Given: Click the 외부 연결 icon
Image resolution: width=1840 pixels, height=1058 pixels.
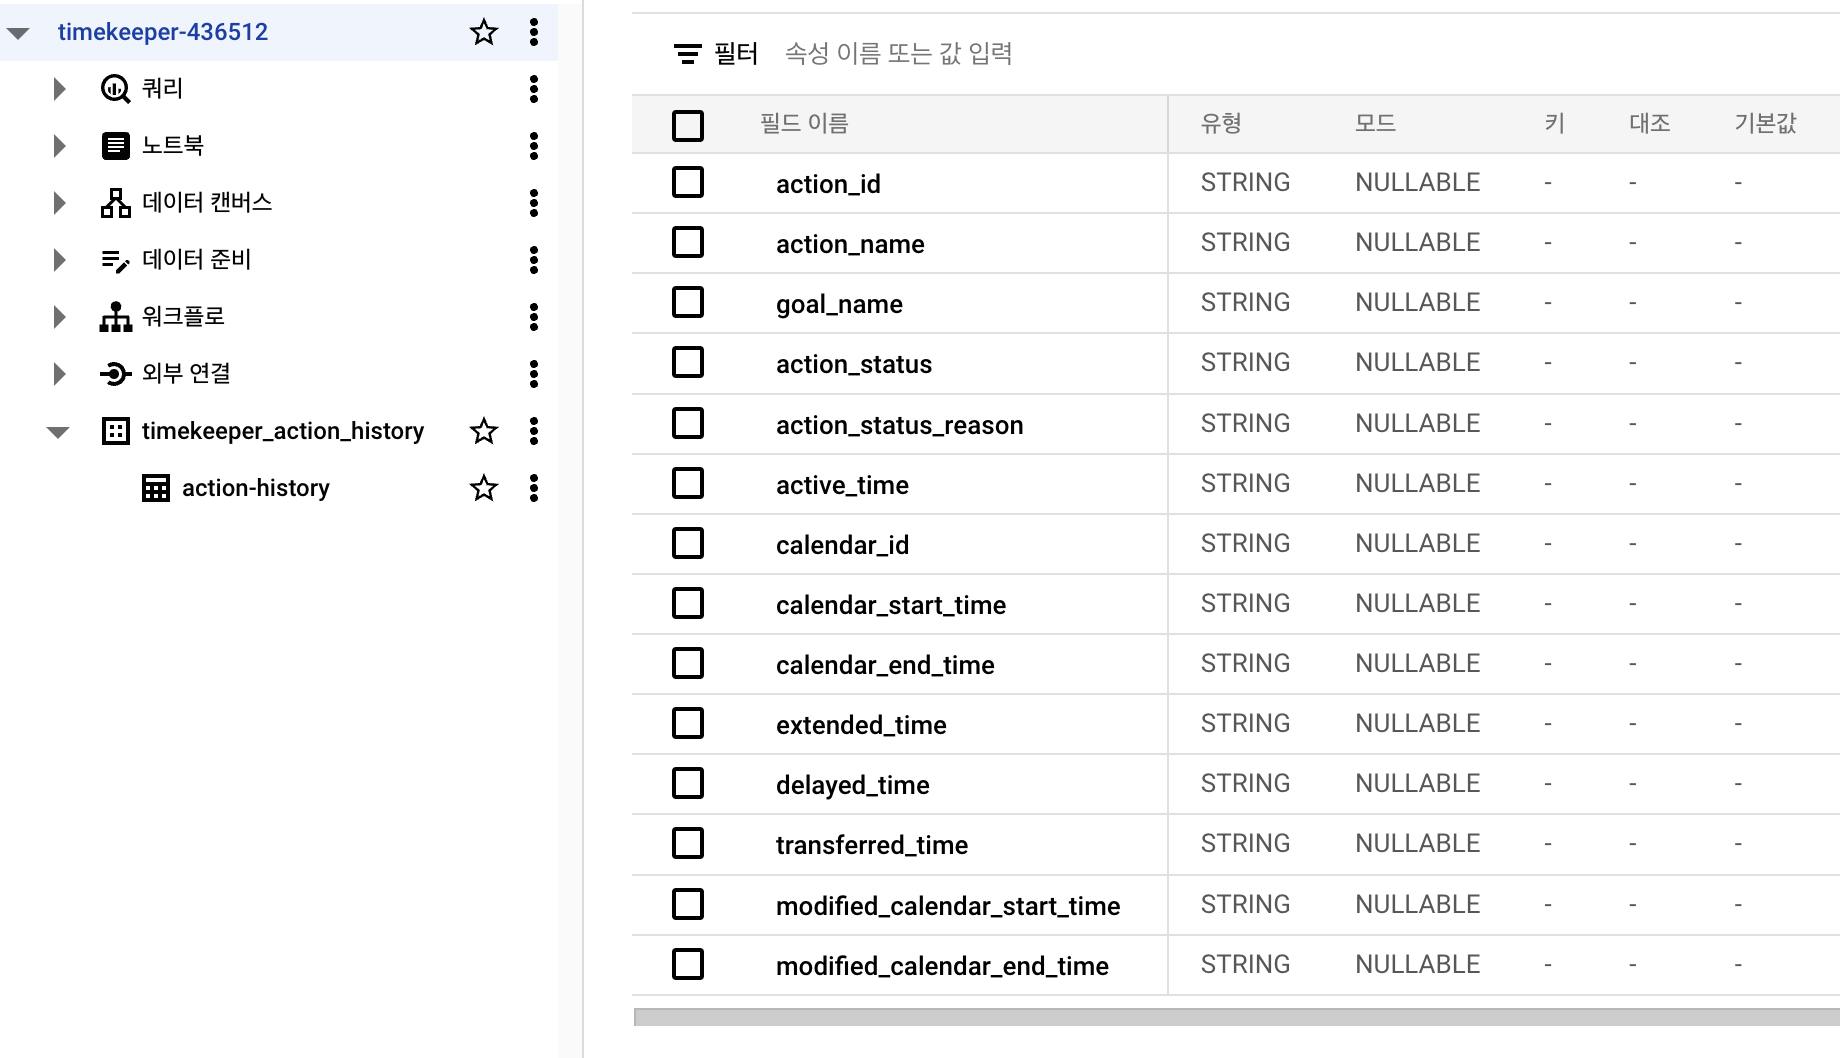Looking at the screenshot, I should click(x=116, y=373).
